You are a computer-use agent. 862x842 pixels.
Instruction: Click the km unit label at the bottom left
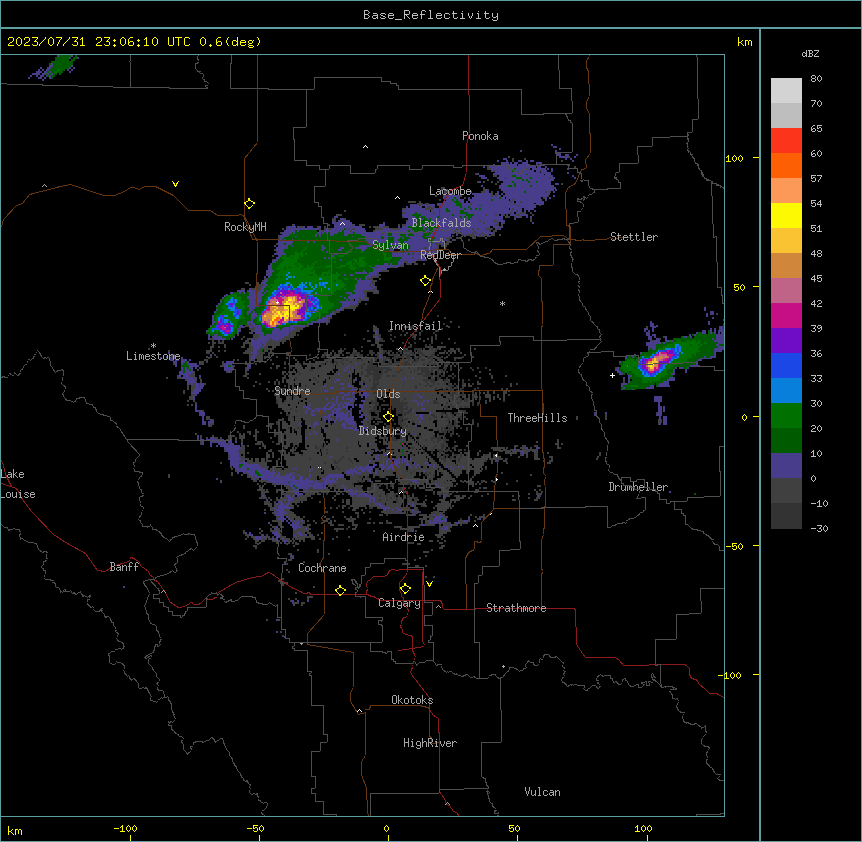pyautogui.click(x=15, y=830)
